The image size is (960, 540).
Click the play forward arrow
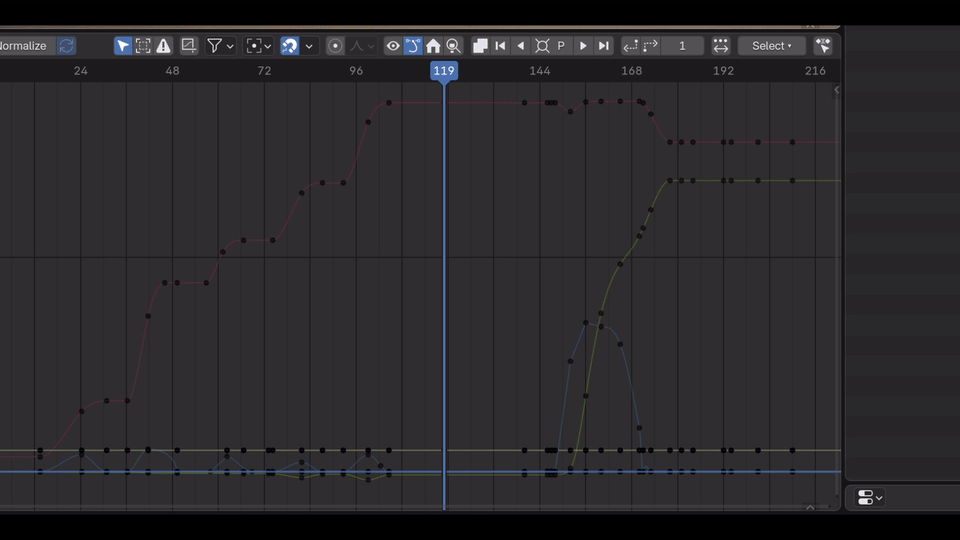coord(583,46)
